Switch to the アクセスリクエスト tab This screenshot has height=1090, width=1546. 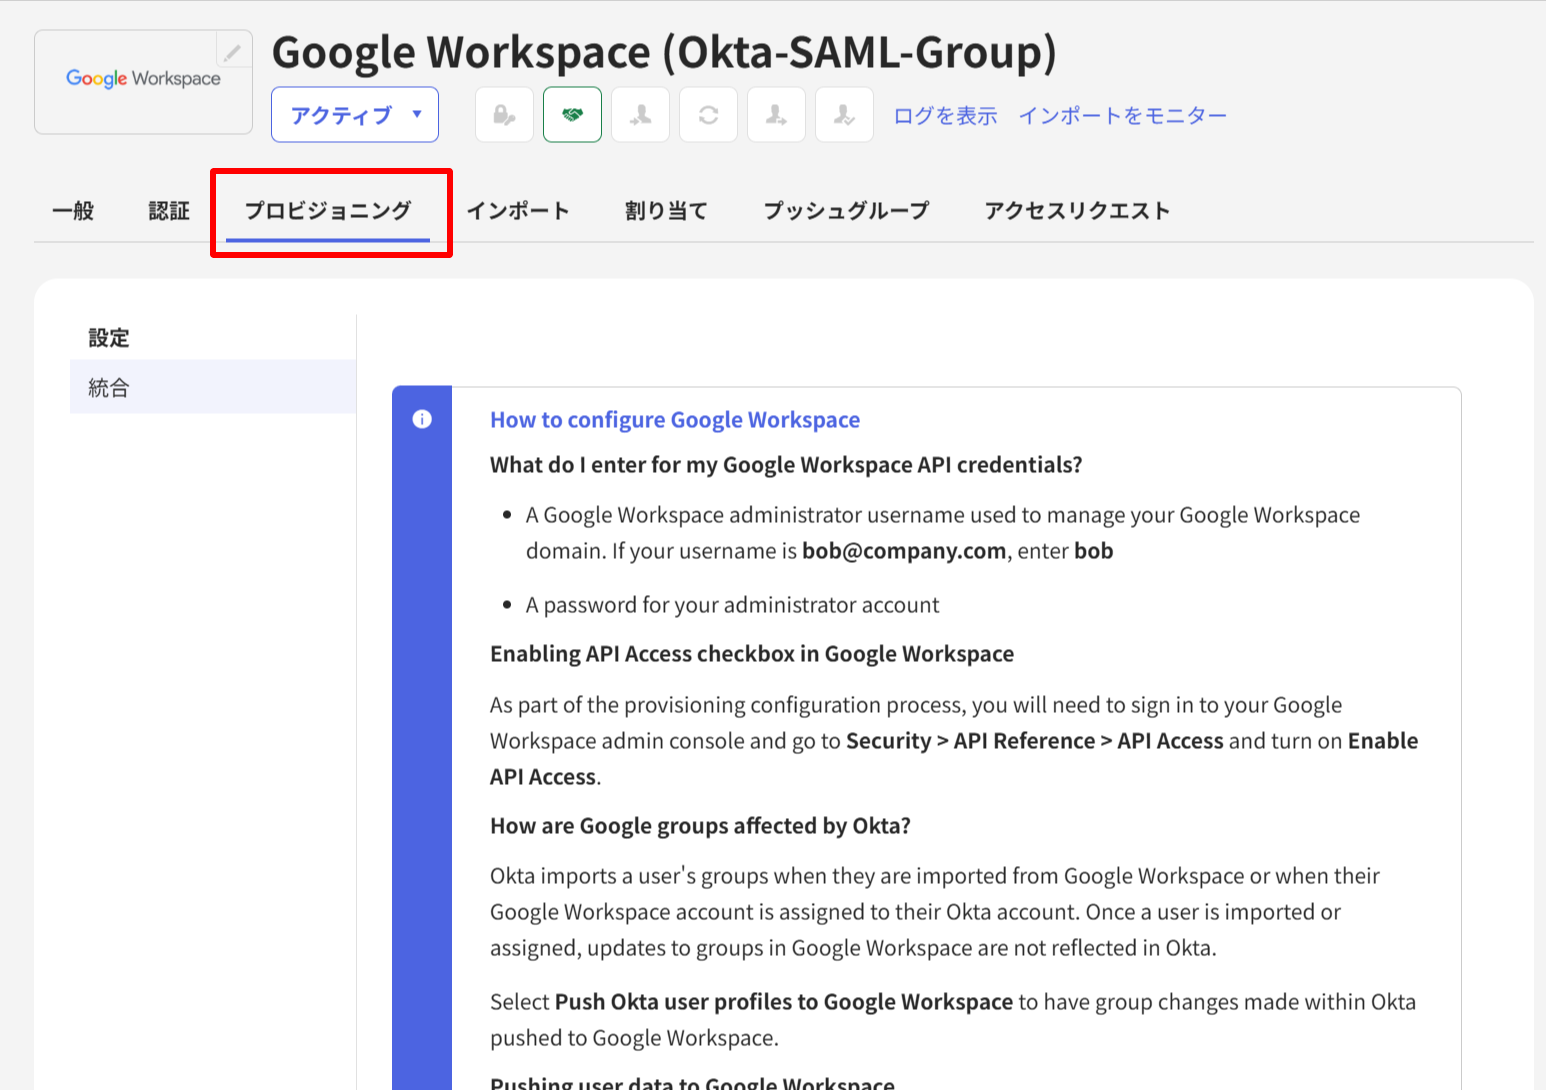click(1076, 210)
